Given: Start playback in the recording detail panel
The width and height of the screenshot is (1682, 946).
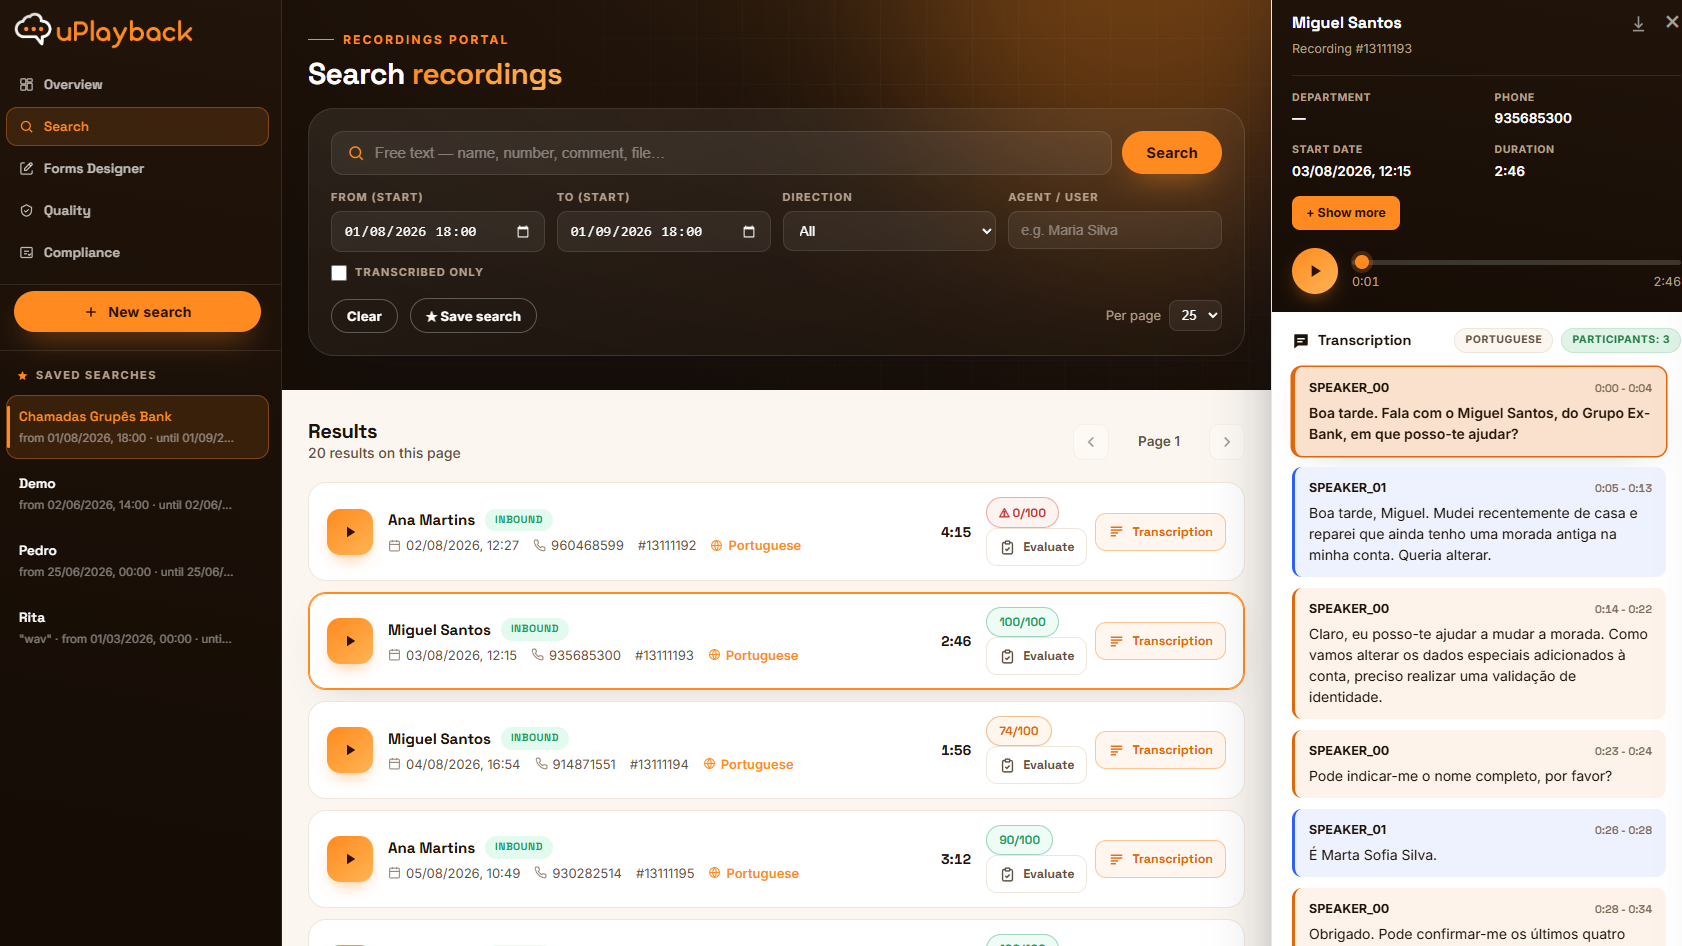Looking at the screenshot, I should 1315,271.
